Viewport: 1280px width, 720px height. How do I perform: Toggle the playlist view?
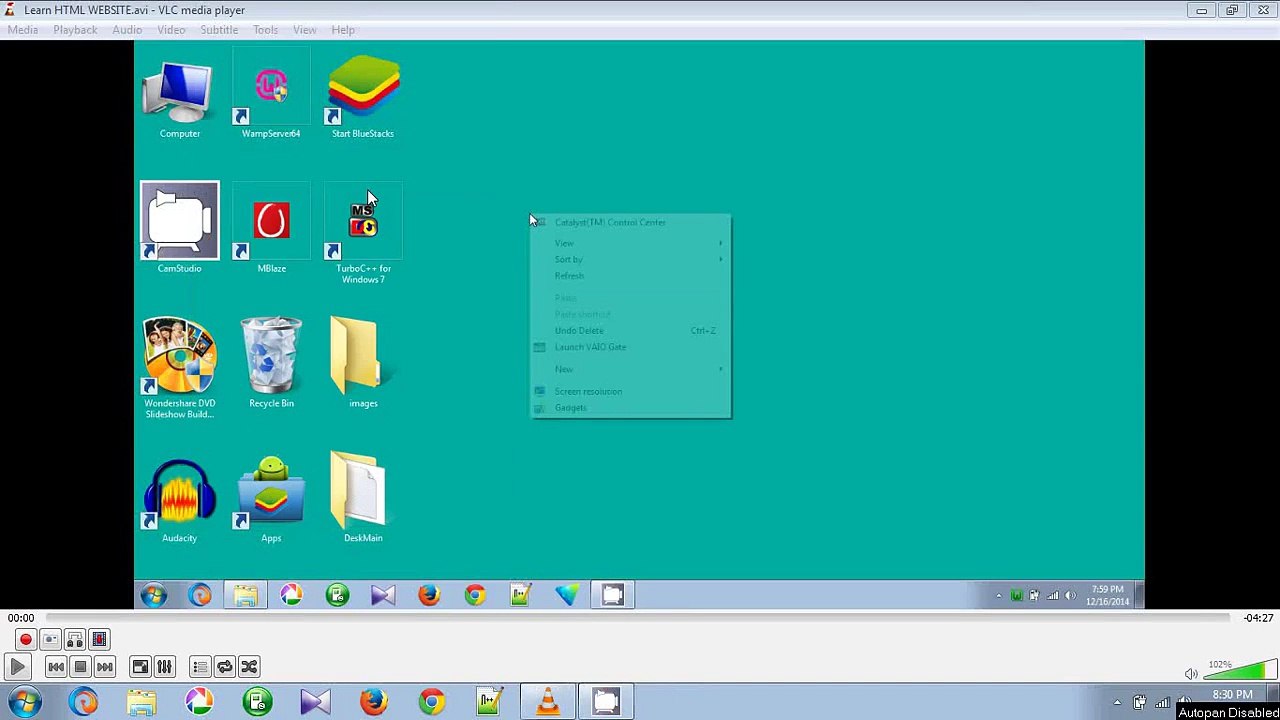(x=201, y=667)
